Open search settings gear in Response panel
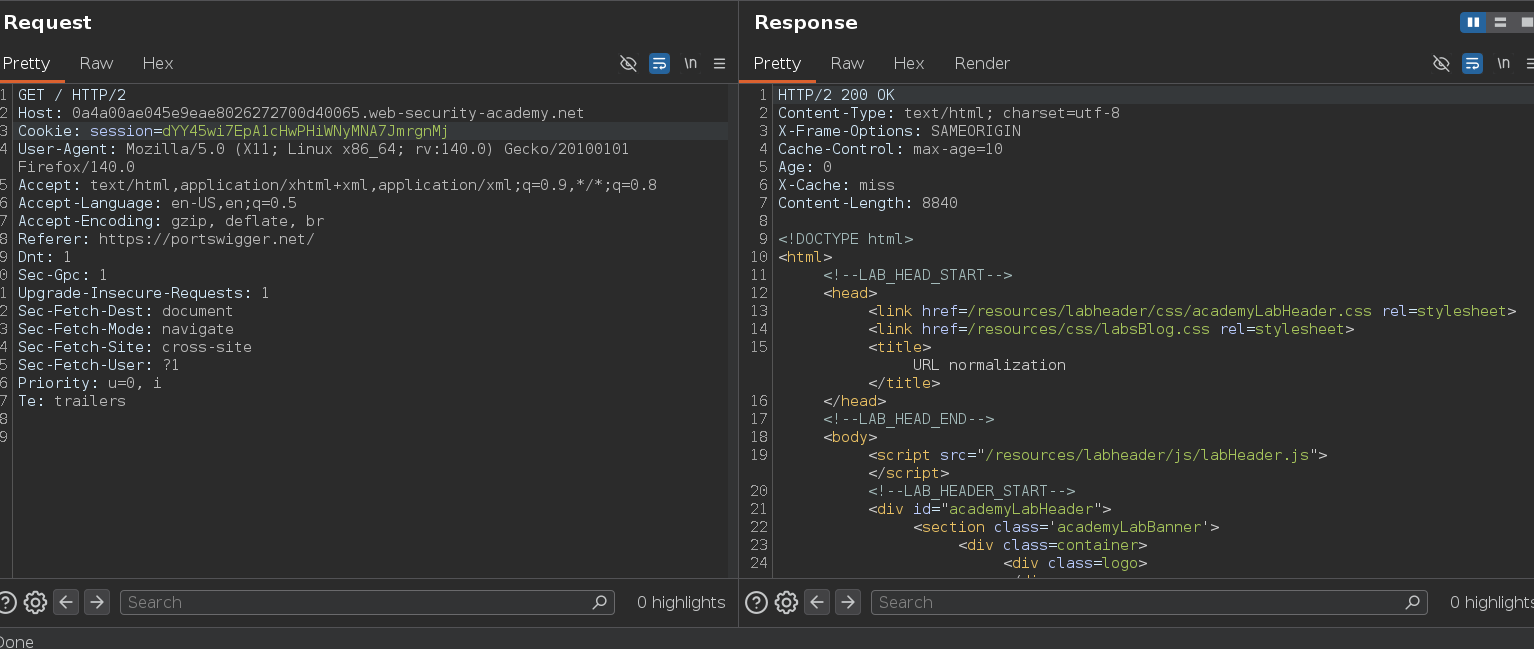The image size is (1534, 649). click(786, 602)
